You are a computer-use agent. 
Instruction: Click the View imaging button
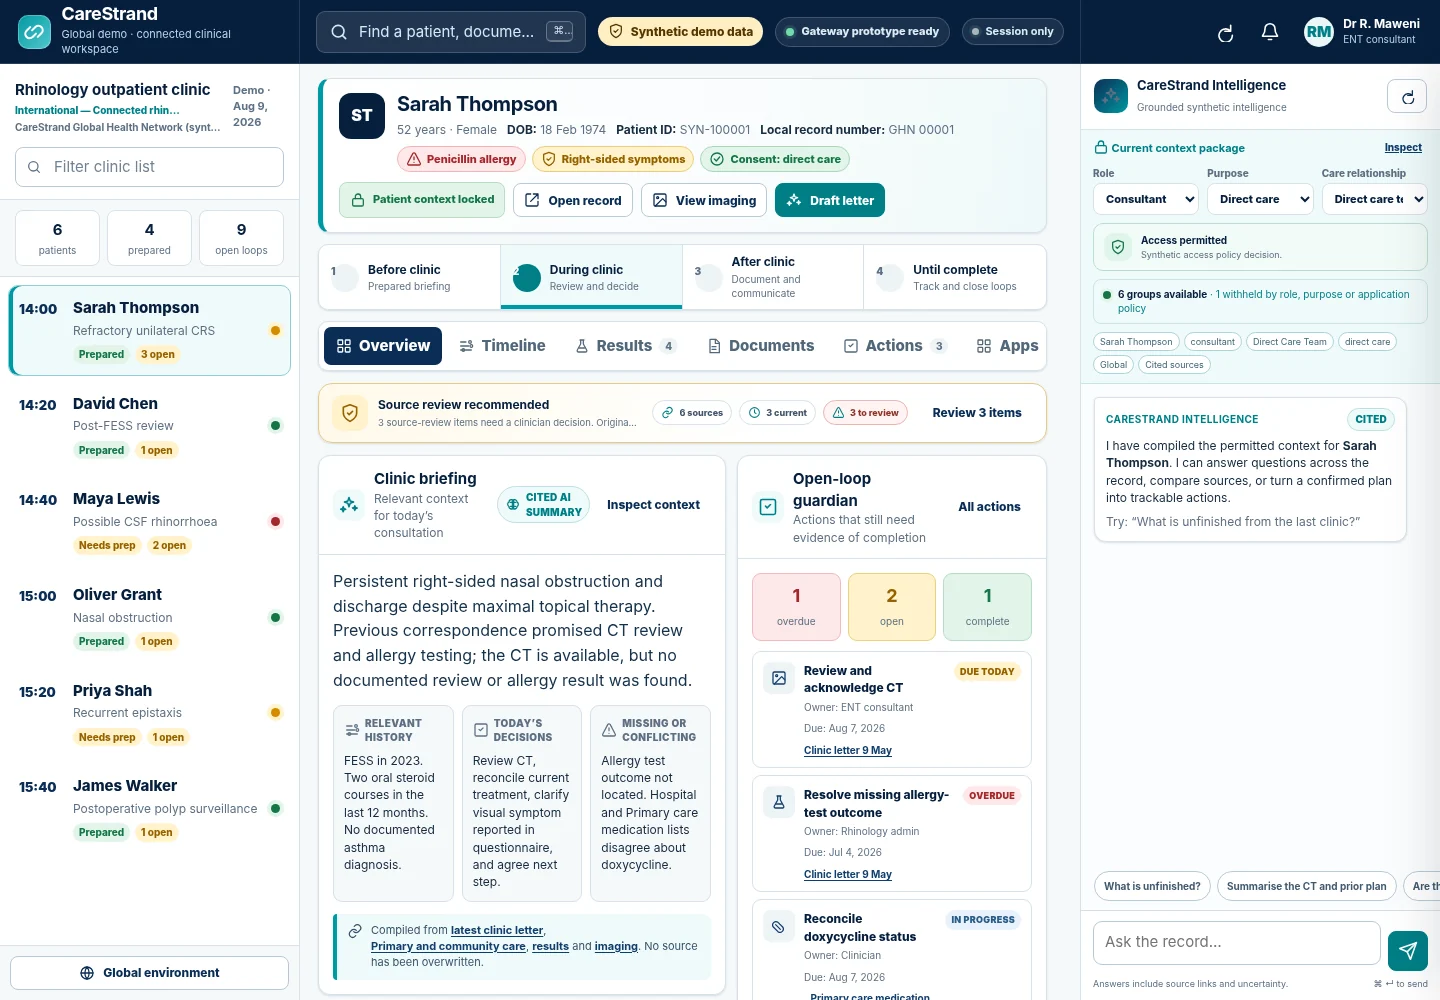[x=704, y=200]
